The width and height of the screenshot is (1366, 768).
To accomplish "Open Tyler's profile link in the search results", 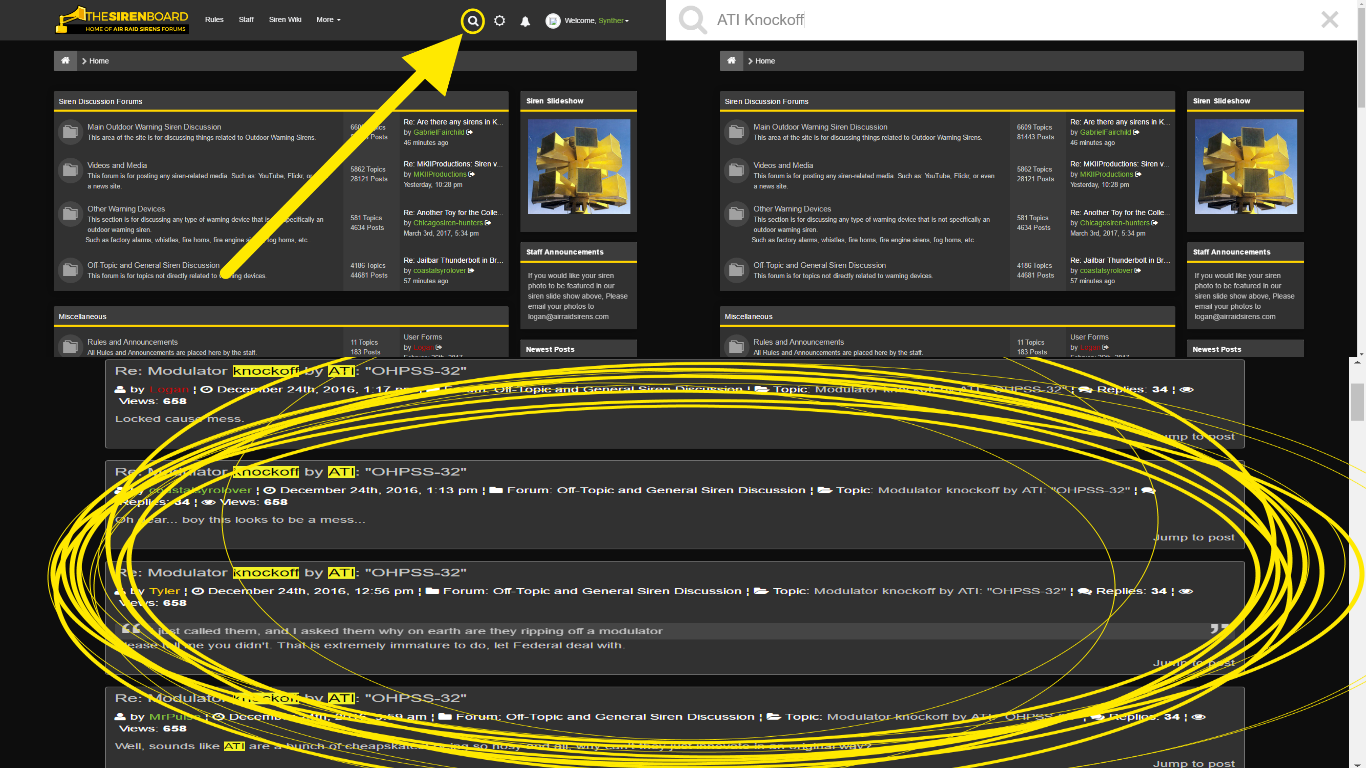I will click(x=165, y=591).
